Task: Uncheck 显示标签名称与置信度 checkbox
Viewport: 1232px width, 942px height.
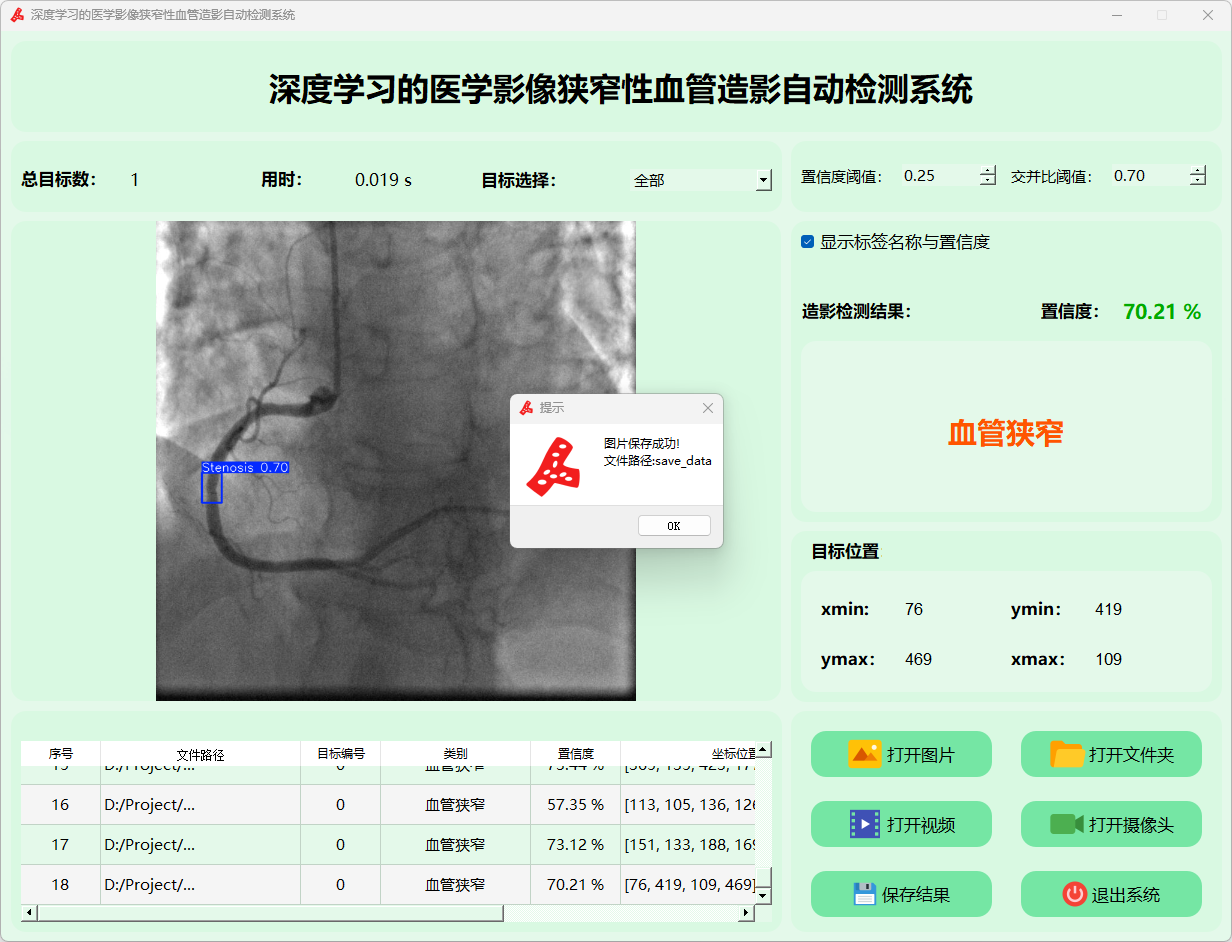Action: [x=807, y=242]
